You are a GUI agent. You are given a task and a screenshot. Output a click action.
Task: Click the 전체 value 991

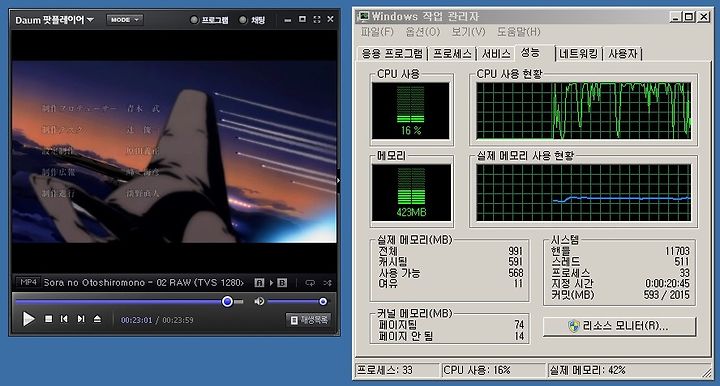516,251
